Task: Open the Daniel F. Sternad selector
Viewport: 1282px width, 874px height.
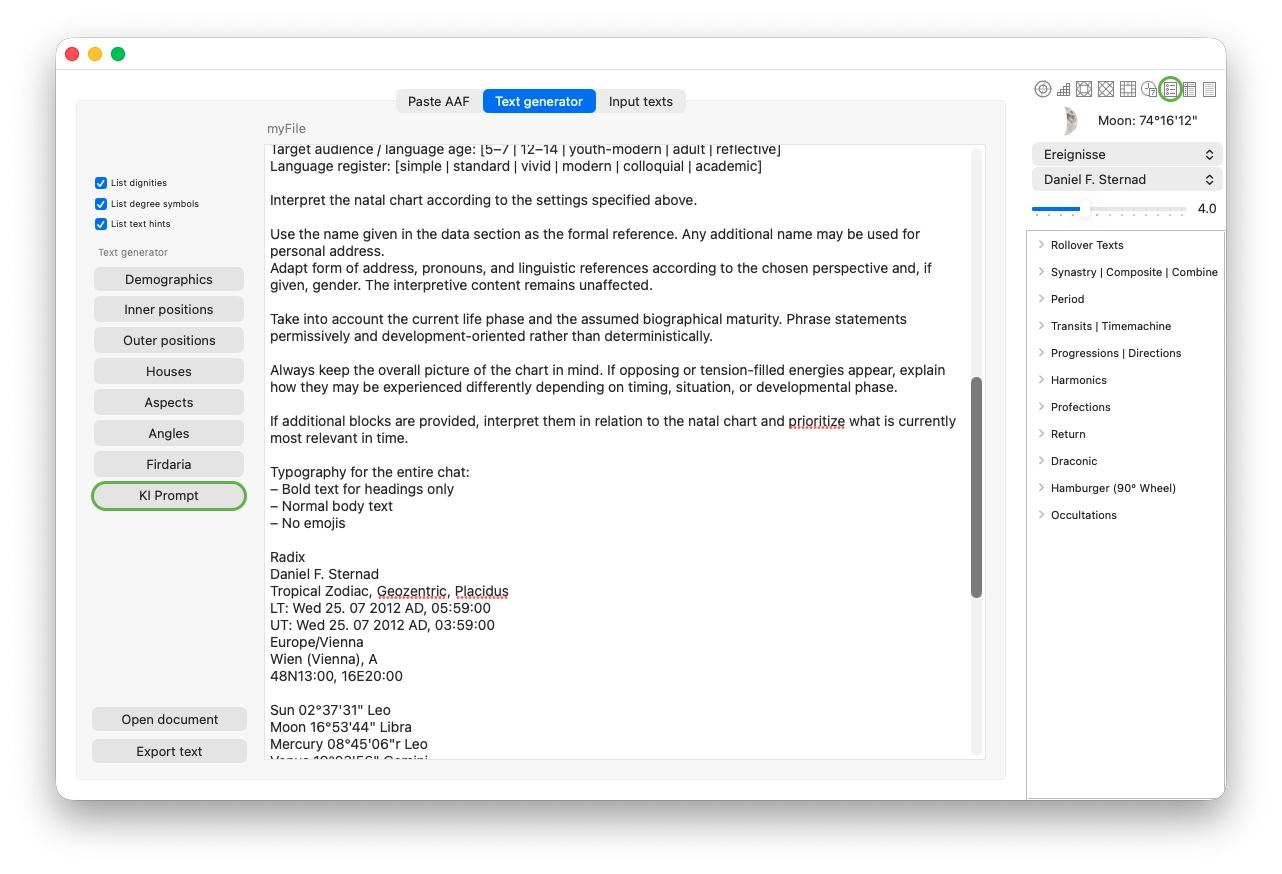Action: coord(1127,179)
